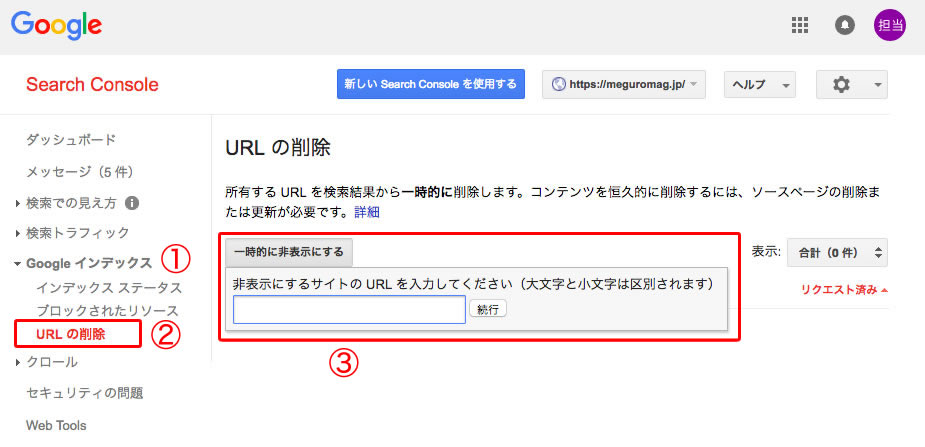Expand 検索トラフィック in the sidebar
Image resolution: width=925 pixels, height=447 pixels.
(x=77, y=233)
